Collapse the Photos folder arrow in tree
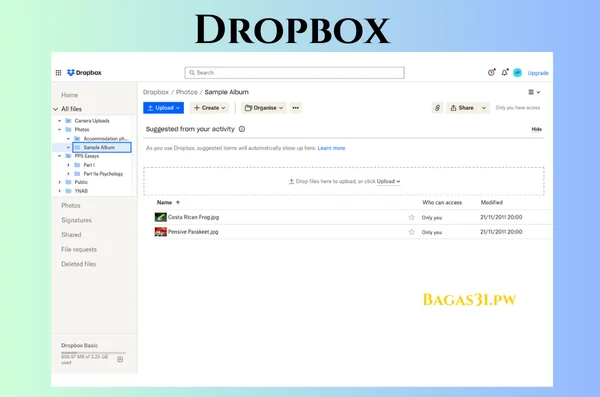600x397 pixels. pos(60,130)
